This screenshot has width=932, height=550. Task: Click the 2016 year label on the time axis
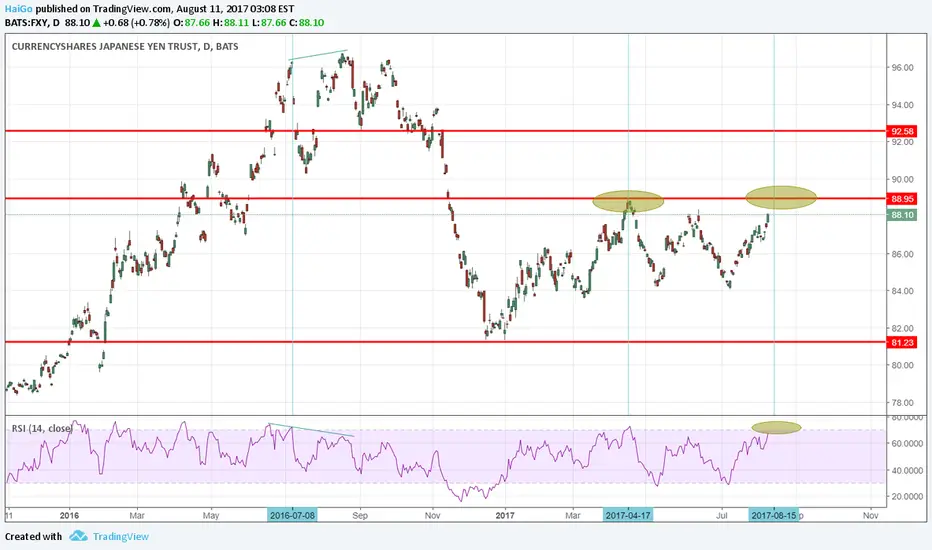point(70,516)
